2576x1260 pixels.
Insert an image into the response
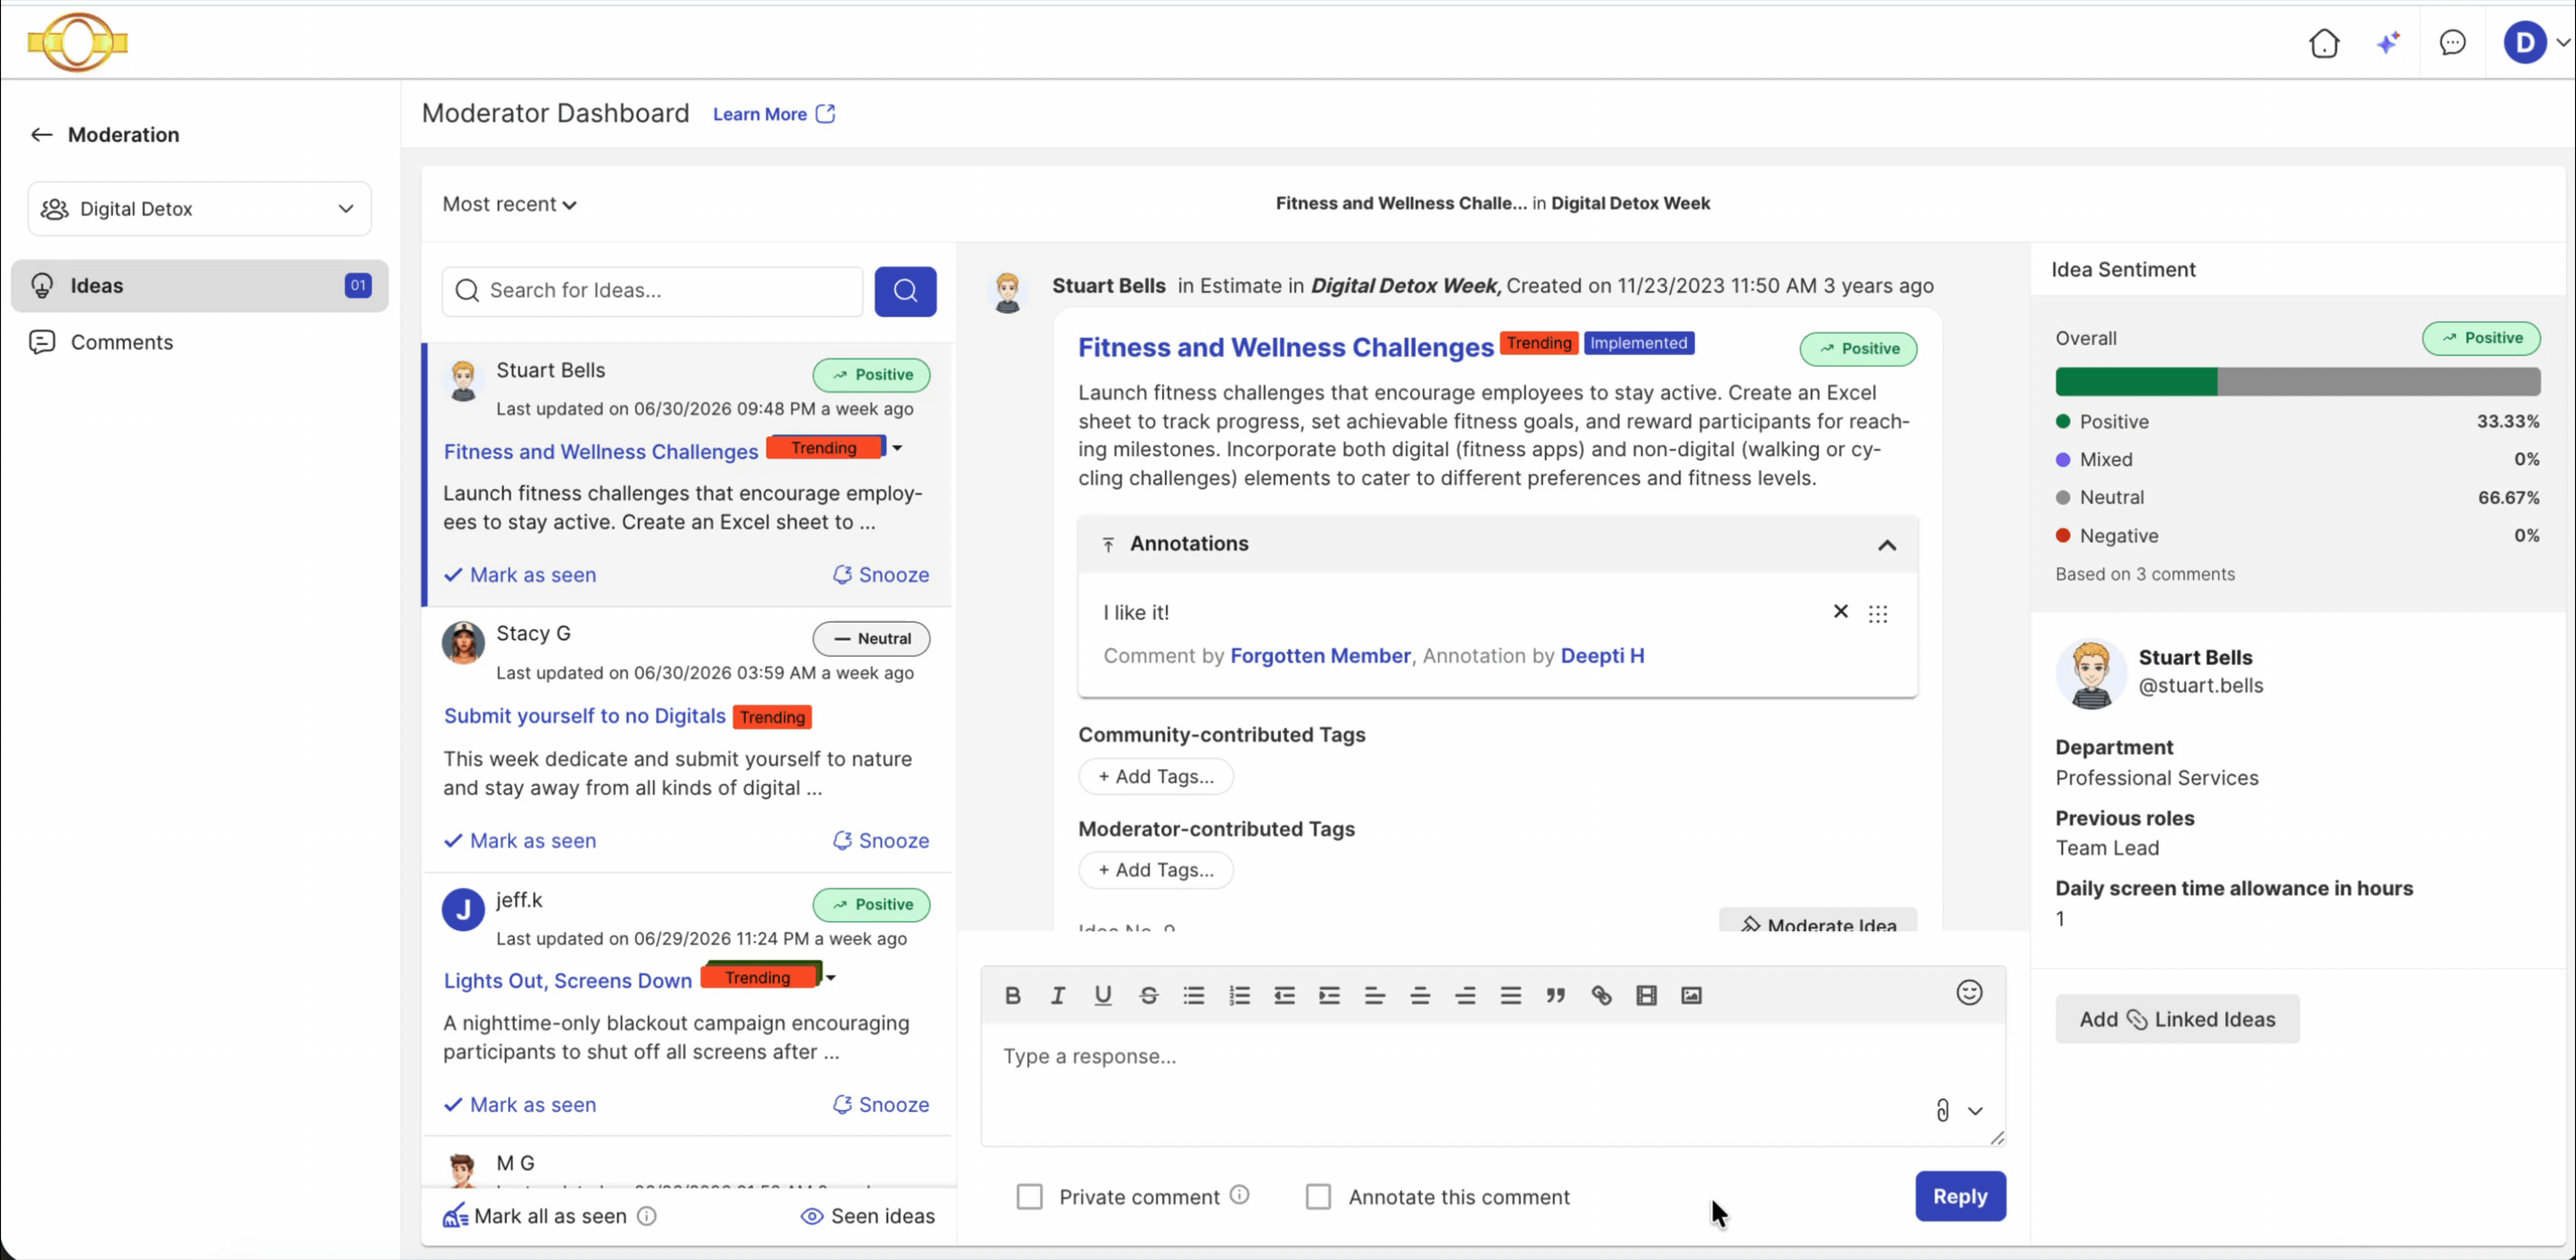(1691, 995)
